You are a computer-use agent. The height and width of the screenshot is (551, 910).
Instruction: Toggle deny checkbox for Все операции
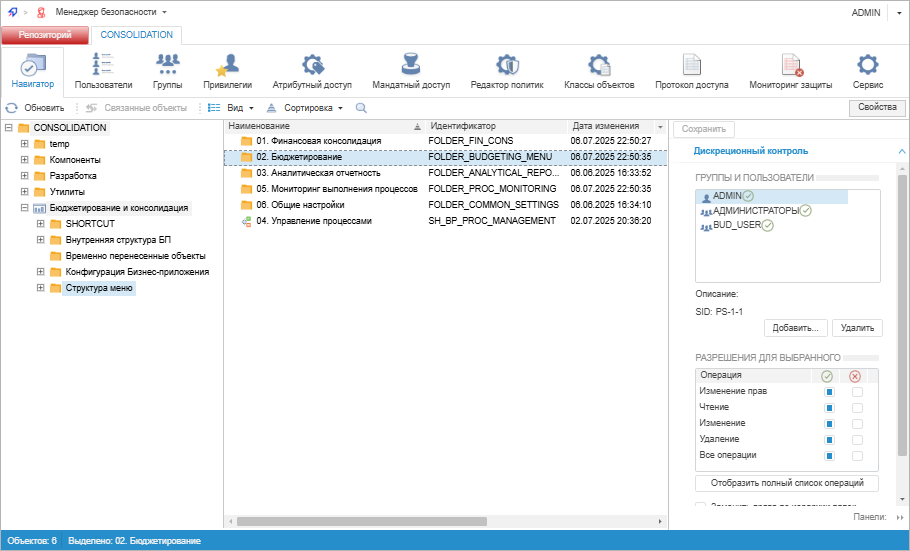(857, 456)
